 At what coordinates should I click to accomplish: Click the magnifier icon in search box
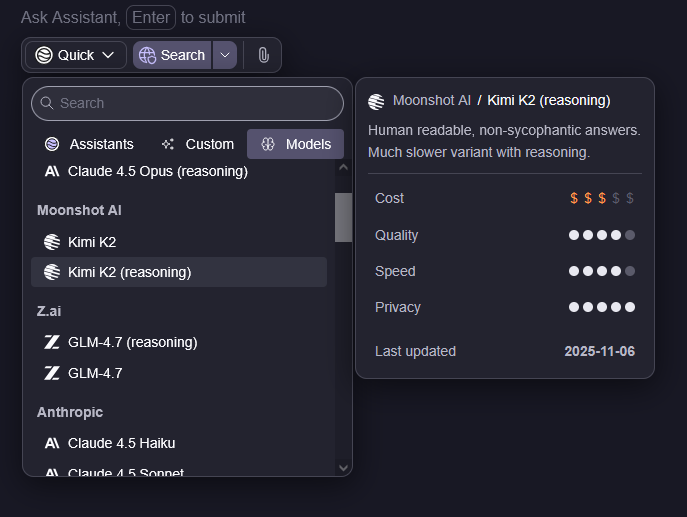tap(46, 103)
